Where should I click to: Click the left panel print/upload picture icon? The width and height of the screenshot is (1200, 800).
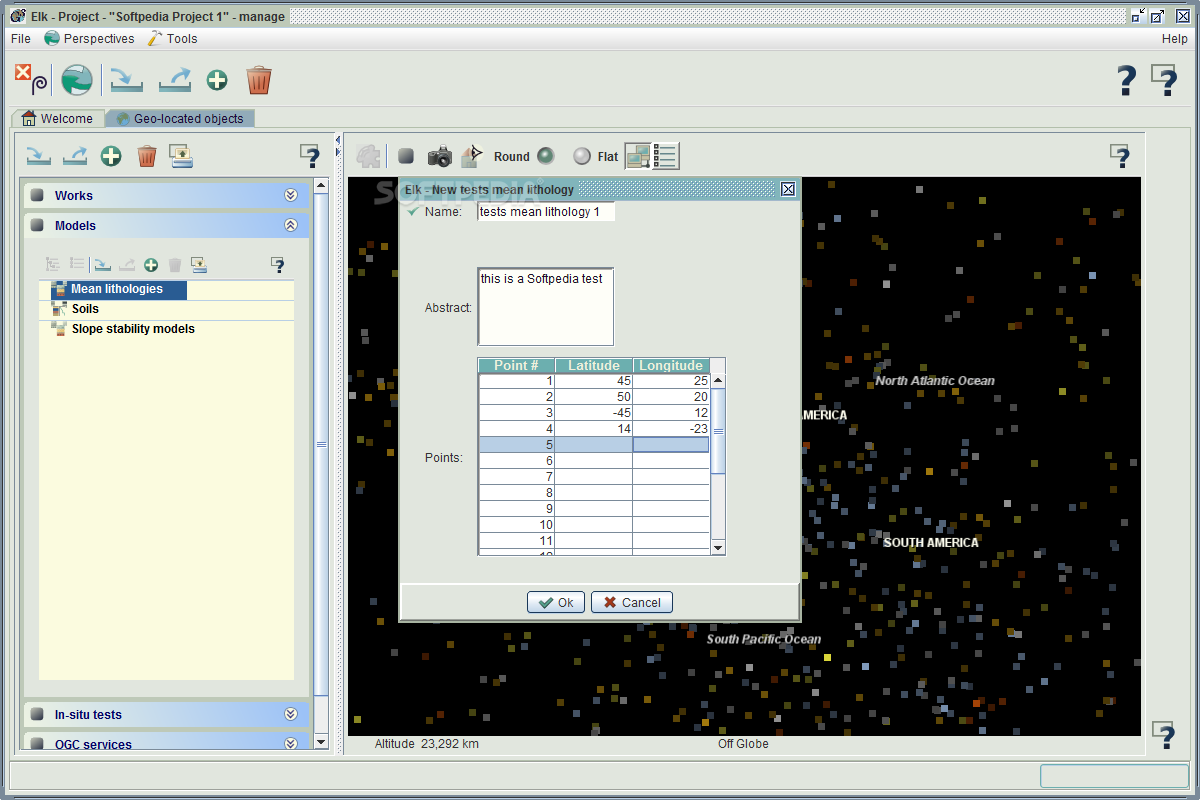[x=181, y=155]
